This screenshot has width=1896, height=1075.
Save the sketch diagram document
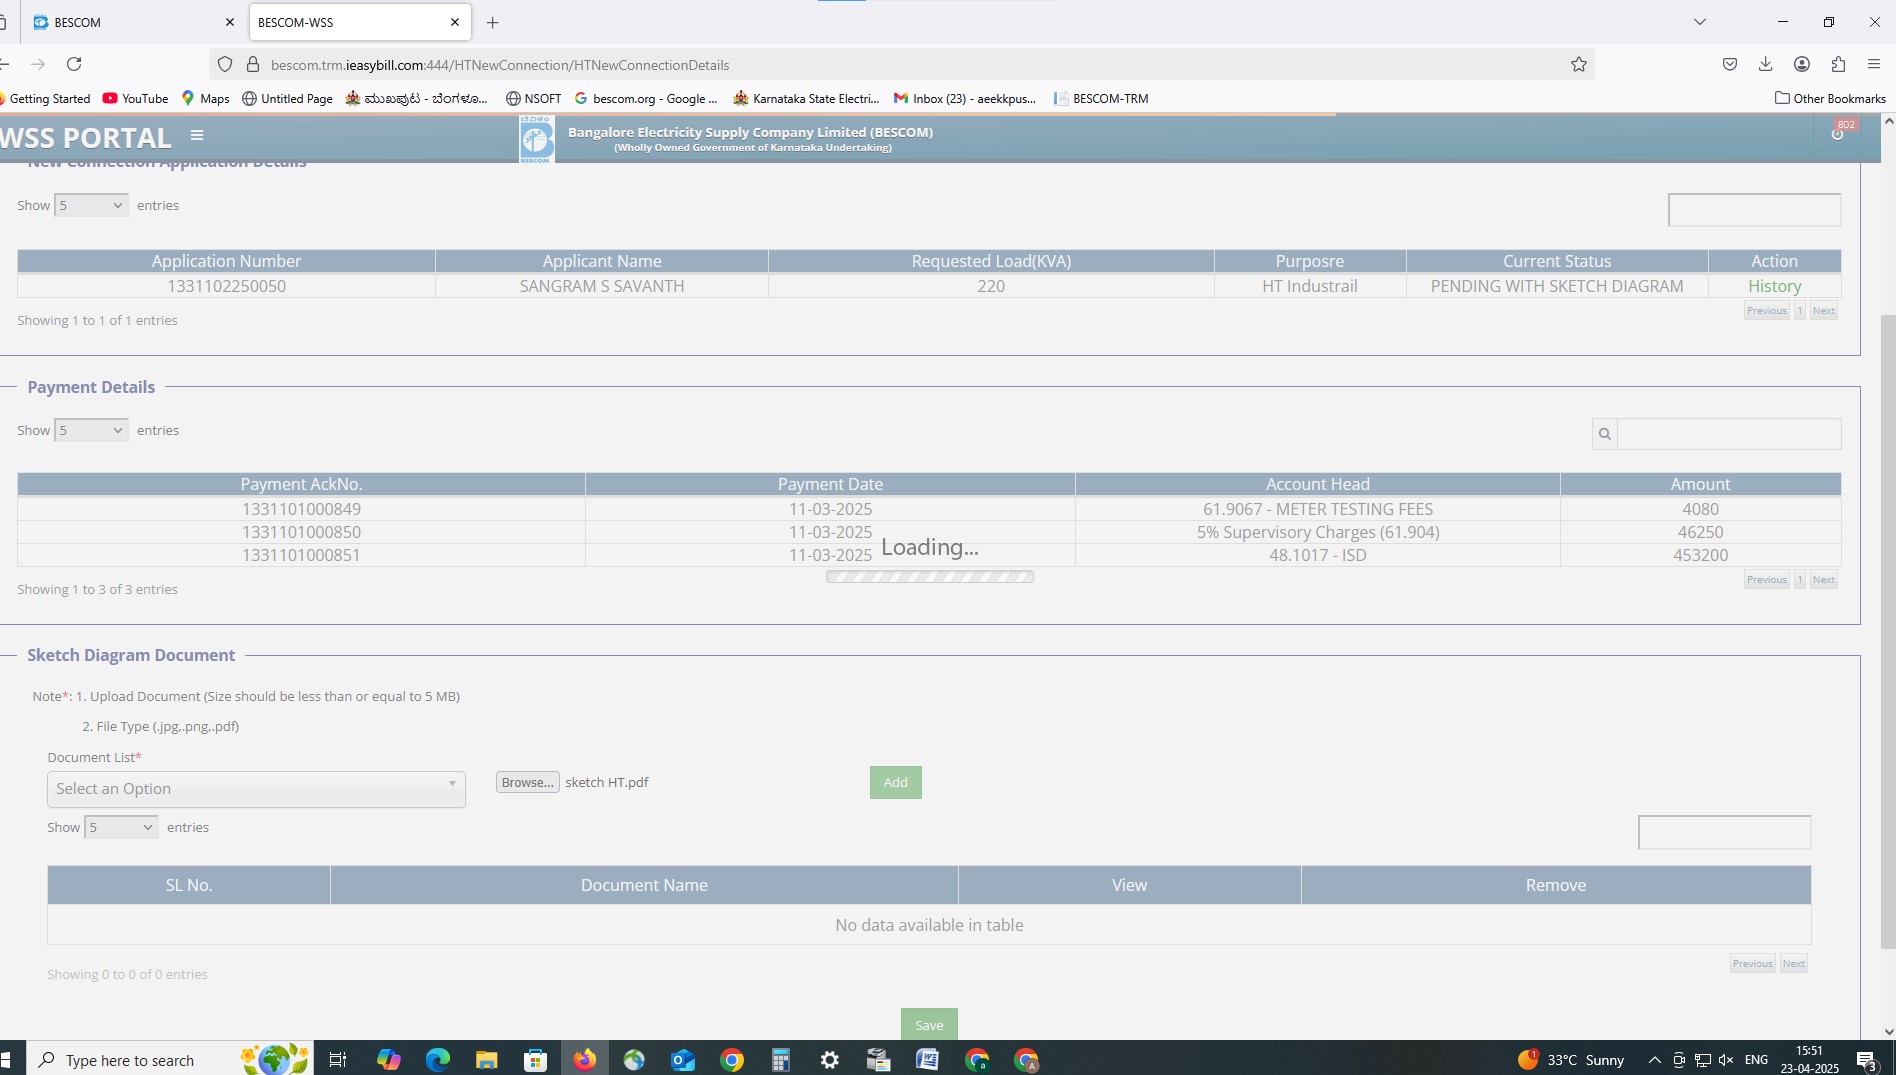[x=929, y=1024]
